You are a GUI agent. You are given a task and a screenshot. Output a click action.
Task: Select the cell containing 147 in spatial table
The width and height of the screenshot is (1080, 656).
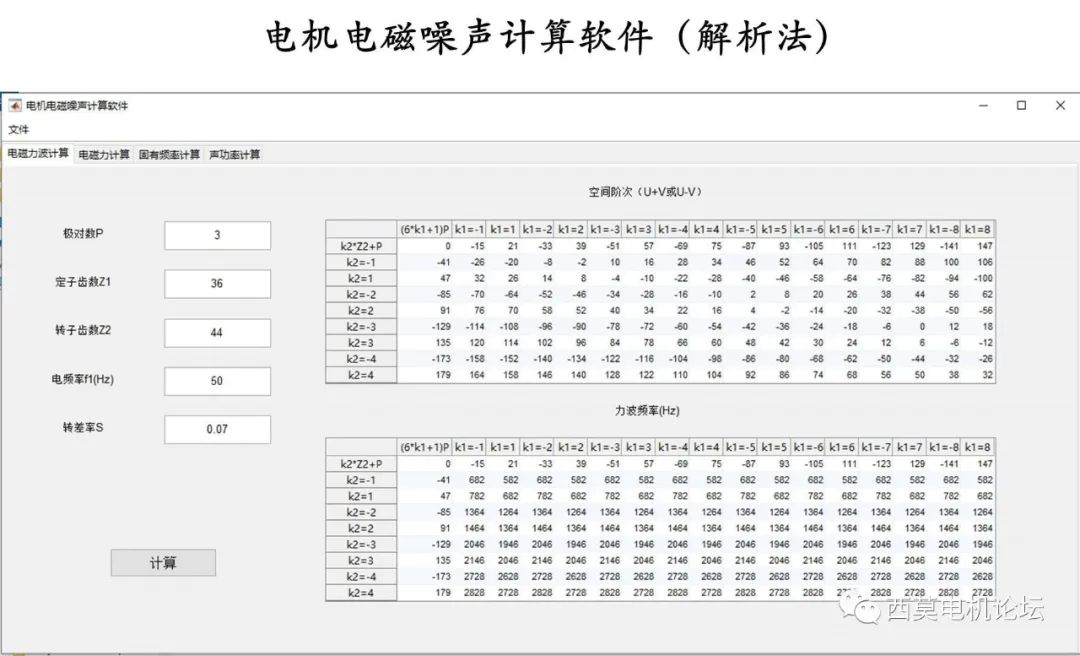(x=984, y=243)
